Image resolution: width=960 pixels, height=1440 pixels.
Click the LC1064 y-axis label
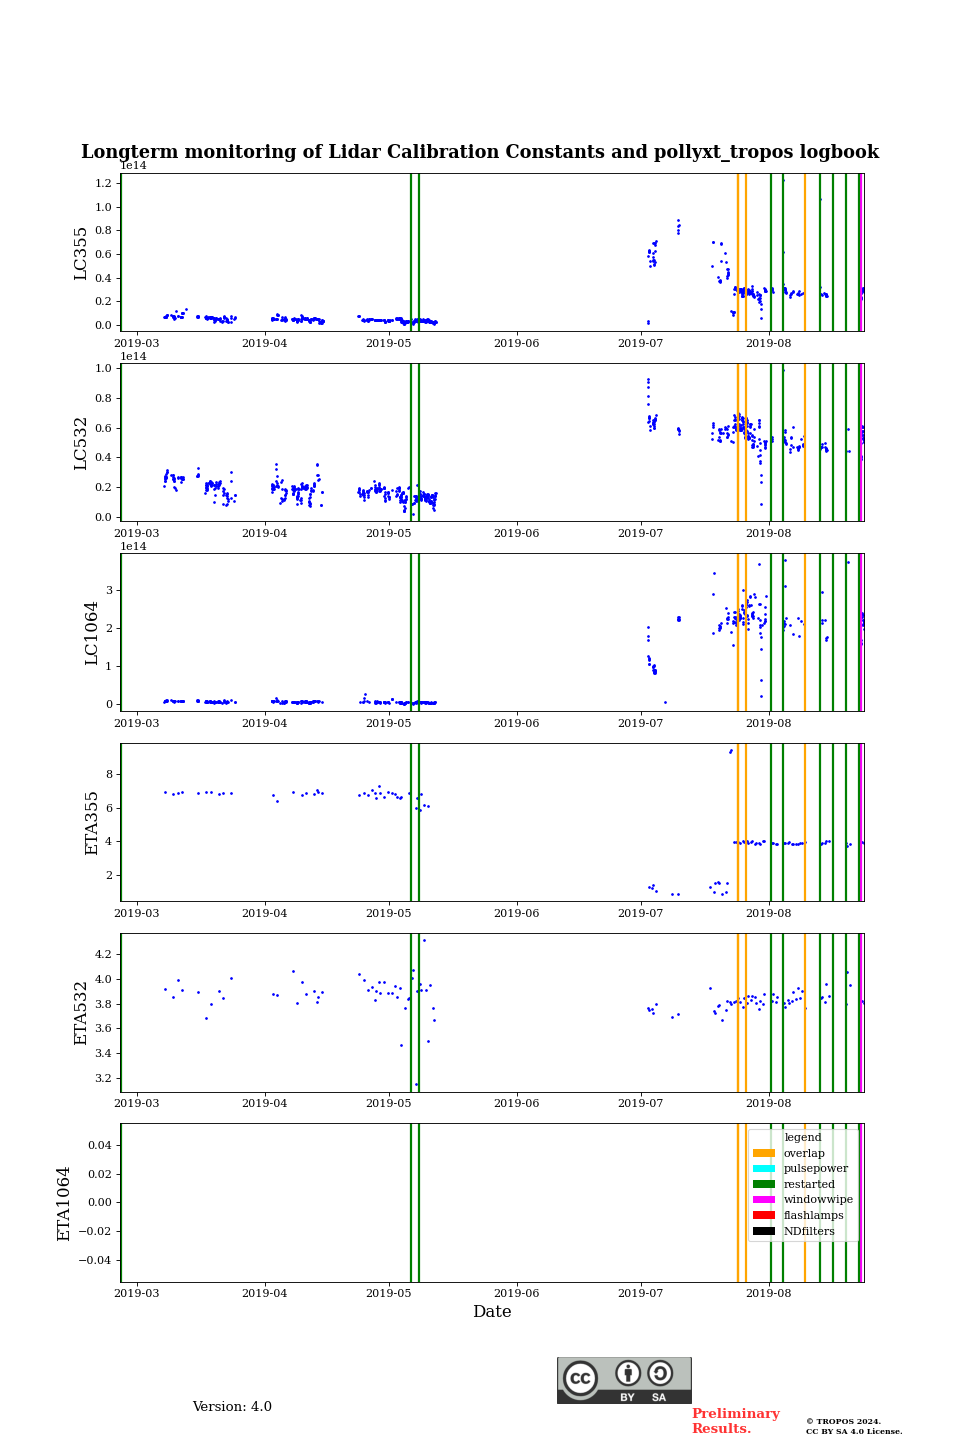coord(92,633)
